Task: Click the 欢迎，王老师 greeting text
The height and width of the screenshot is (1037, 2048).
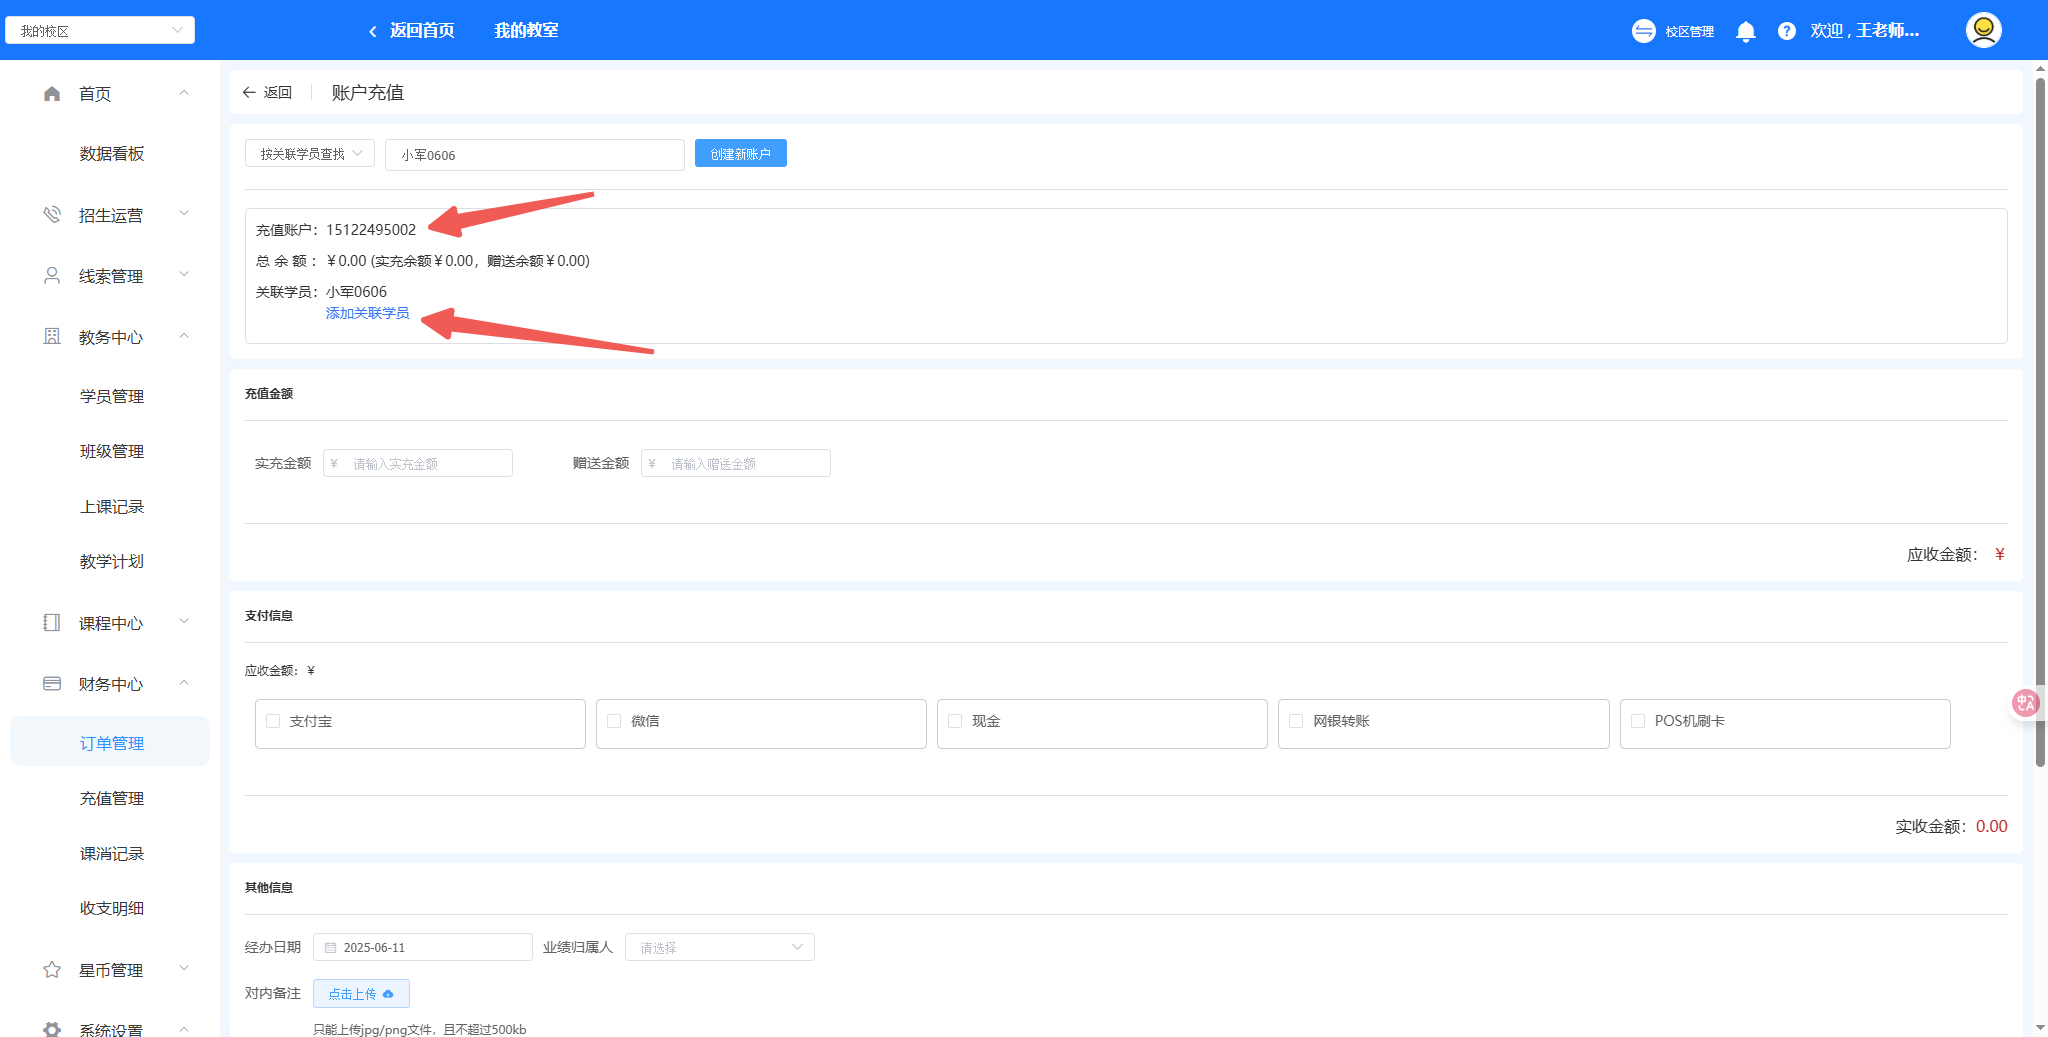Action: [1865, 31]
